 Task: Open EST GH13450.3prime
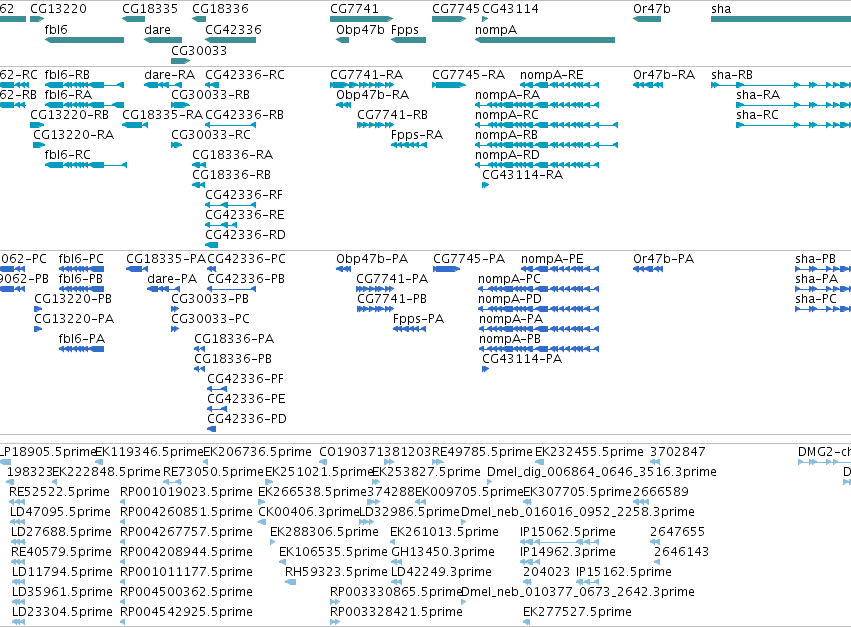pos(443,552)
